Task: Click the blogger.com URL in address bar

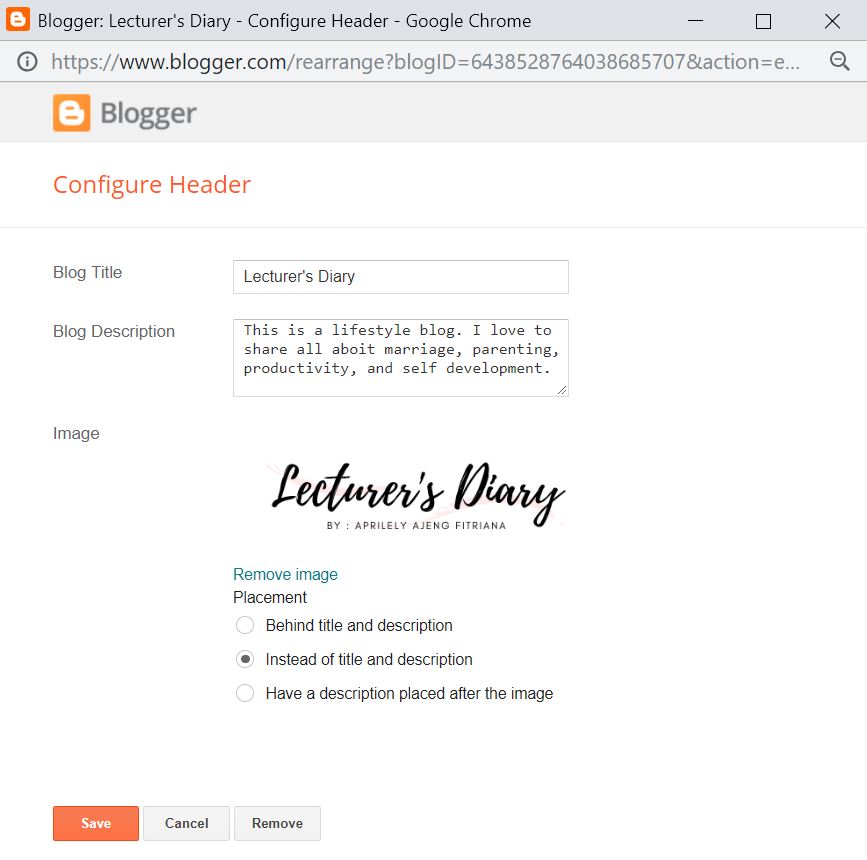Action: click(425, 61)
